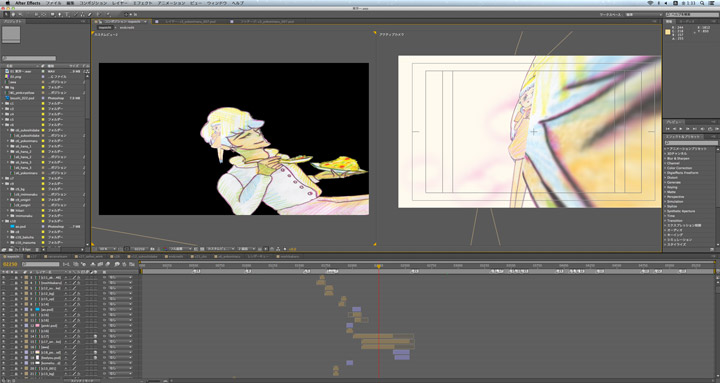Click the project panel search field
720x383 pixels.
pyautogui.click(x=29, y=58)
